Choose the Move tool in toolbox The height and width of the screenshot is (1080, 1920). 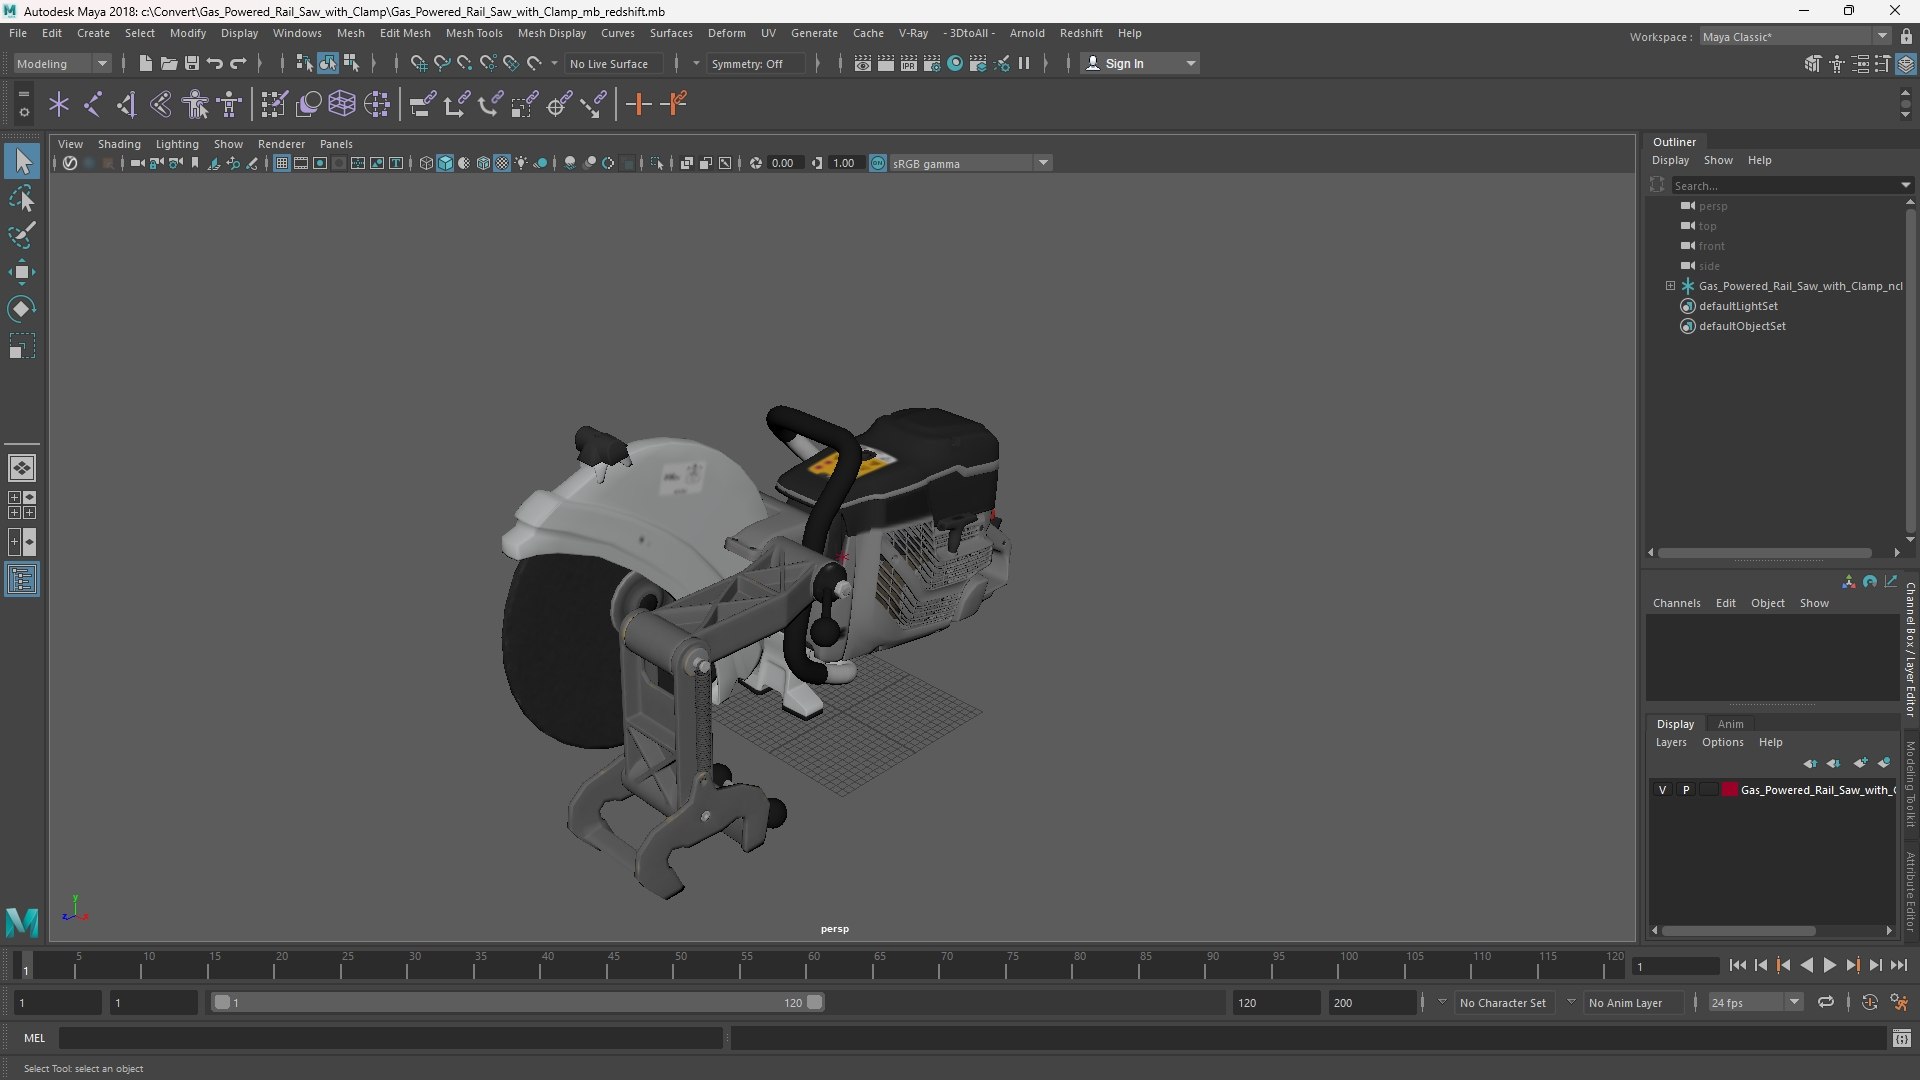click(22, 272)
